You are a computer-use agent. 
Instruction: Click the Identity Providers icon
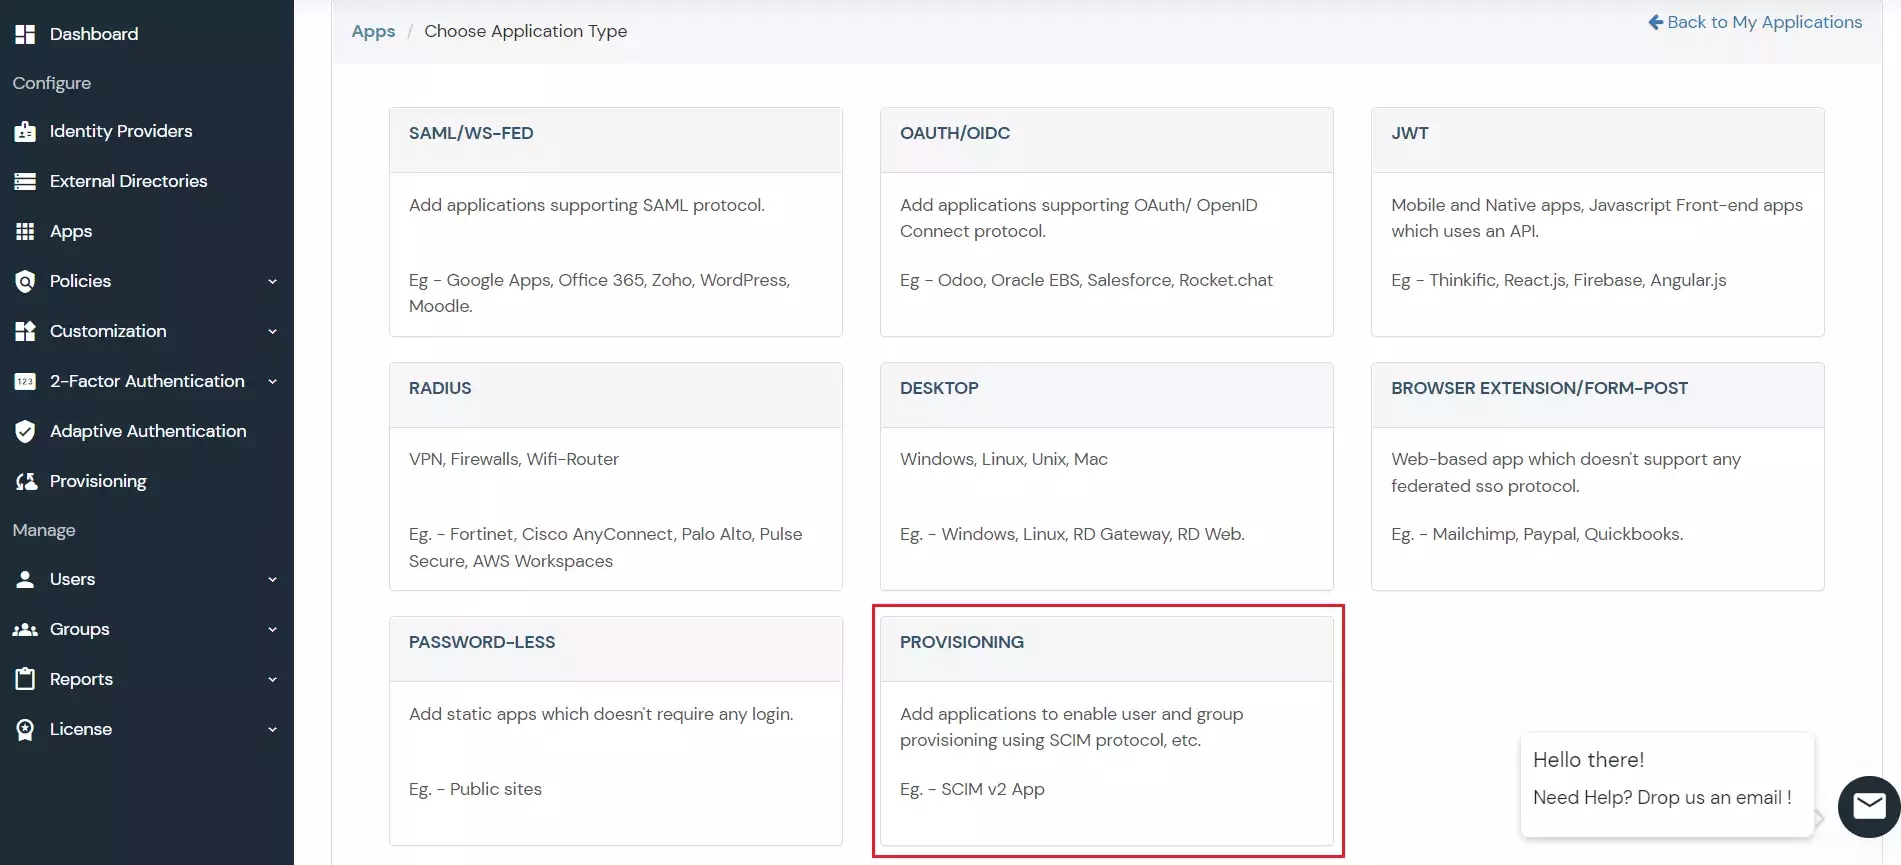click(x=25, y=131)
